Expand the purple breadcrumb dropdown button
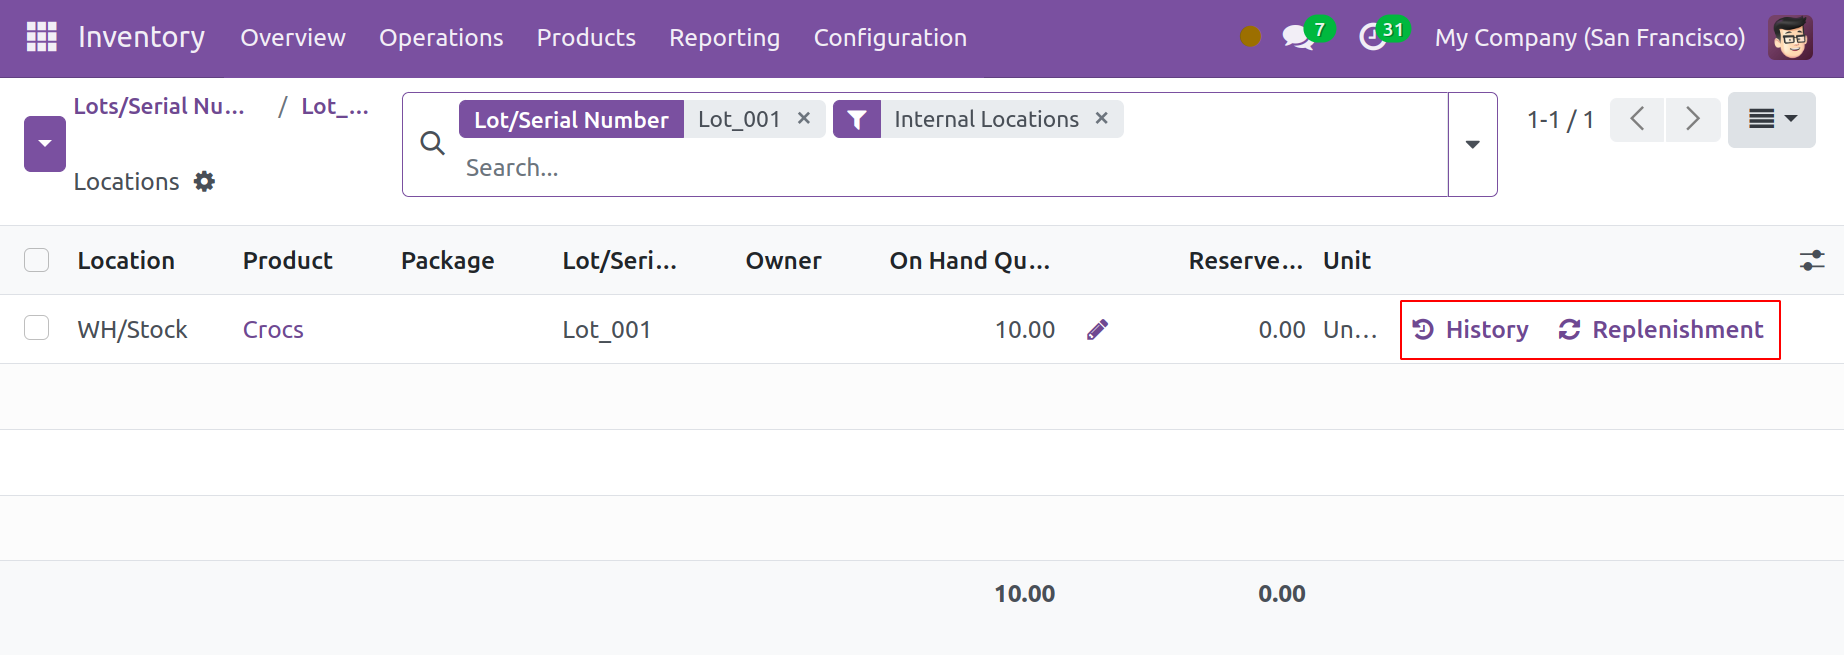The width and height of the screenshot is (1844, 655). click(45, 144)
